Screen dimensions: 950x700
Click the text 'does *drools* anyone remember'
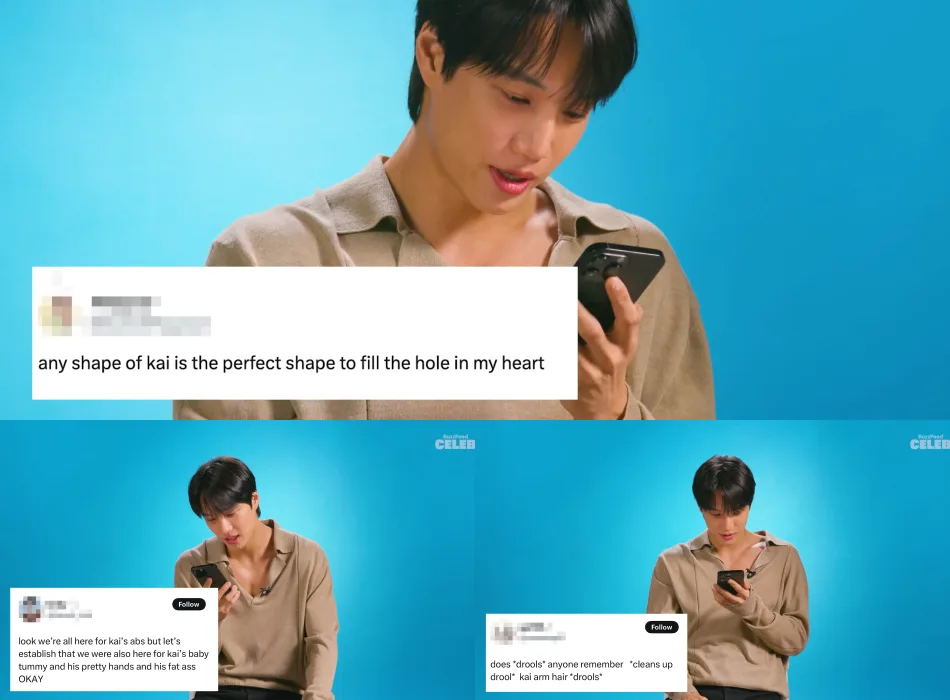[557, 665]
